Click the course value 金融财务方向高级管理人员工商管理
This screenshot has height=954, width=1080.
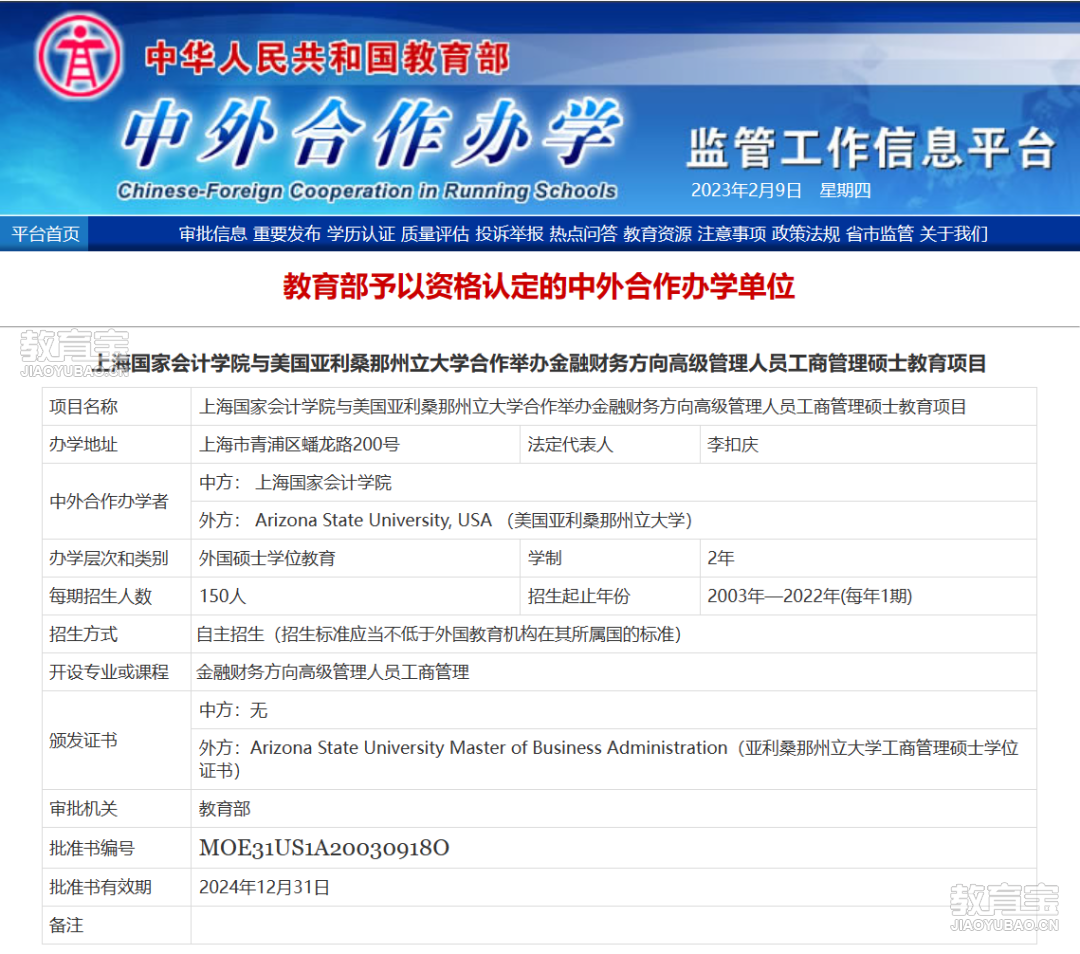[x=333, y=672]
